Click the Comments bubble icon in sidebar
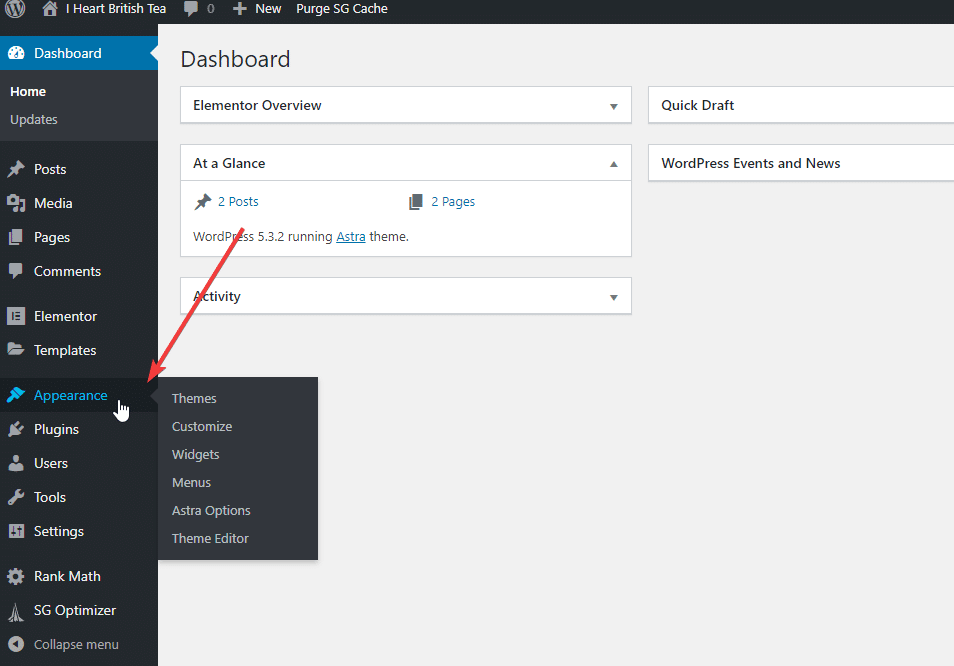Image resolution: width=954 pixels, height=666 pixels. [x=16, y=271]
